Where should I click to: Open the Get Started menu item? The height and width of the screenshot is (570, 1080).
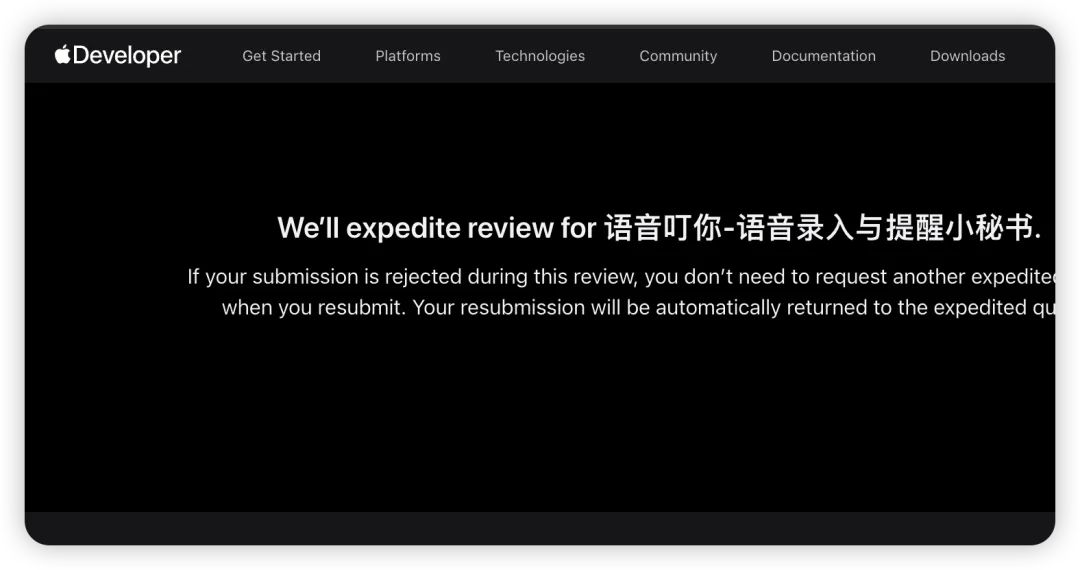pyautogui.click(x=281, y=56)
